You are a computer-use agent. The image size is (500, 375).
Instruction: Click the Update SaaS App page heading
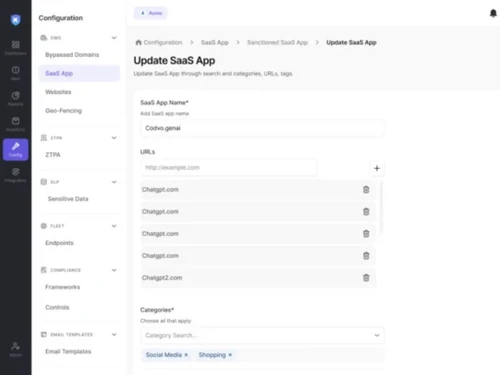tap(174, 61)
